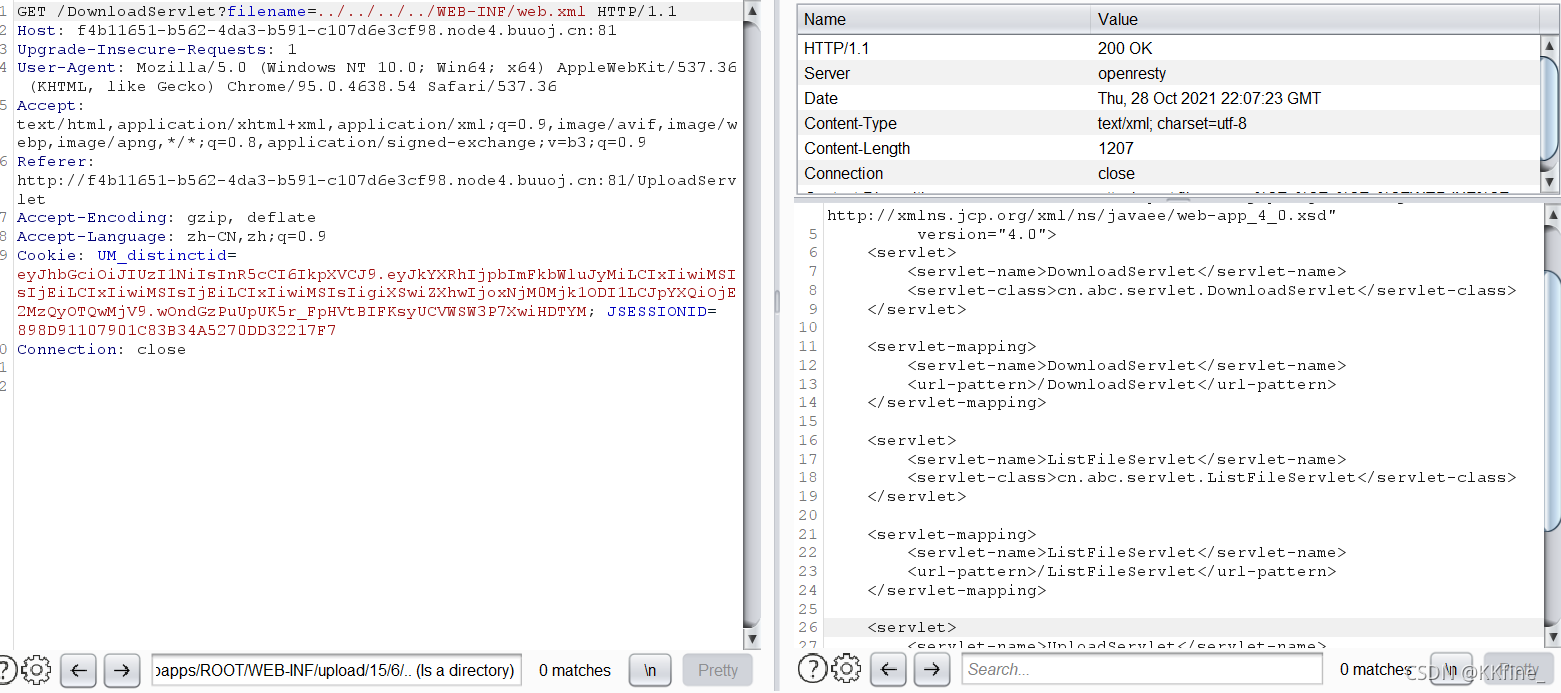Click cn.abc.servlet.ListFileServlet servlet-class line

click(1211, 477)
